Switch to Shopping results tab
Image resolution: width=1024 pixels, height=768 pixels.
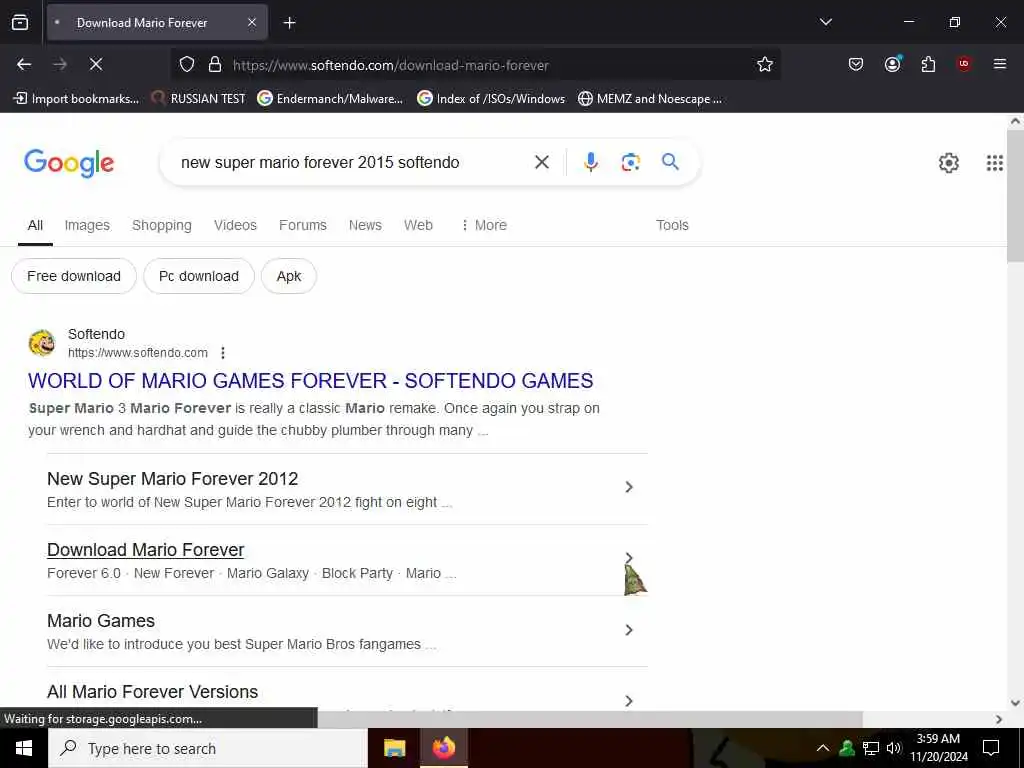point(162,225)
